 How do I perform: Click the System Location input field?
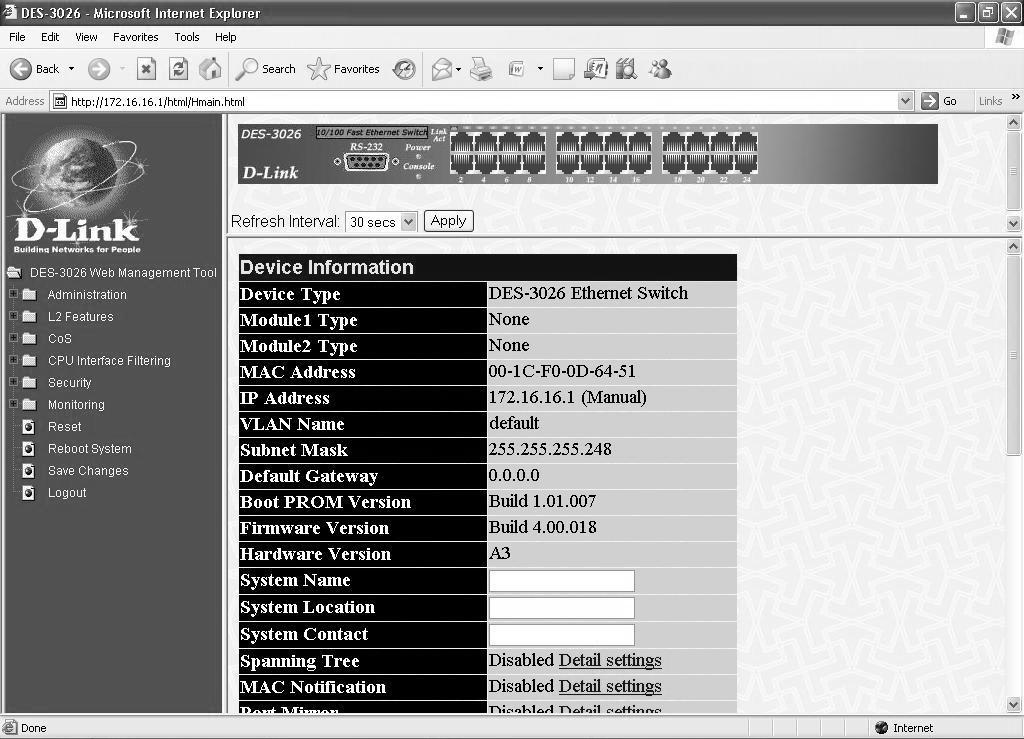tap(562, 607)
